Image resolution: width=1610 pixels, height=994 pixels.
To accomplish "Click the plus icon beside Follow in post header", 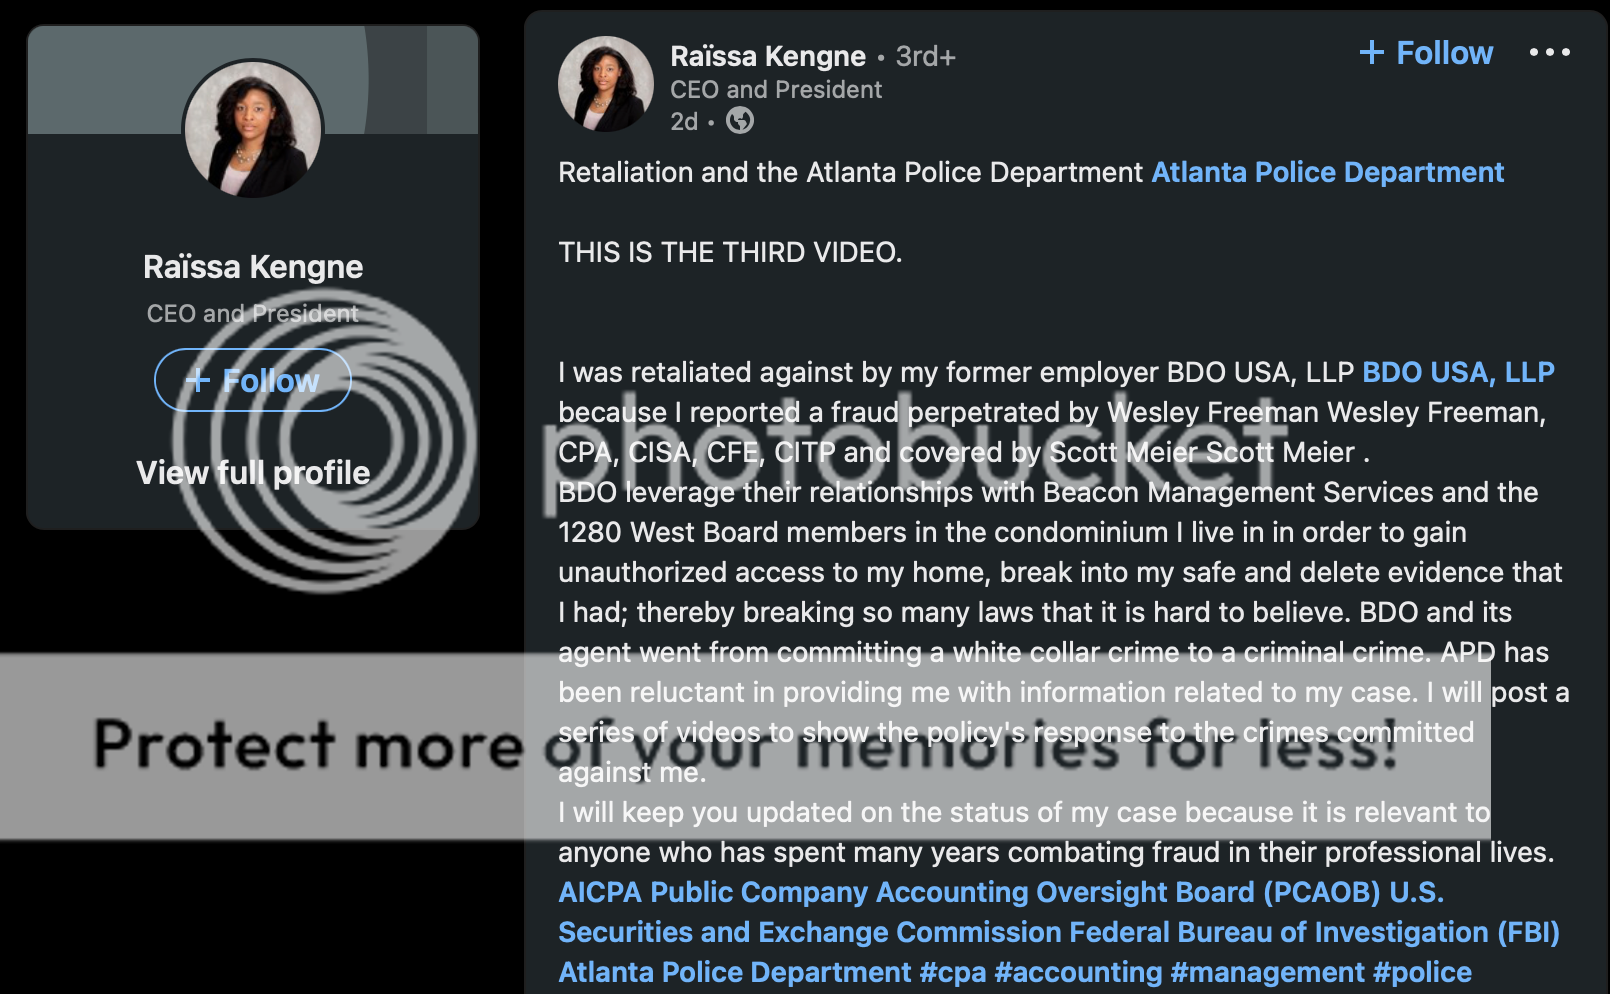I will pos(1372,52).
